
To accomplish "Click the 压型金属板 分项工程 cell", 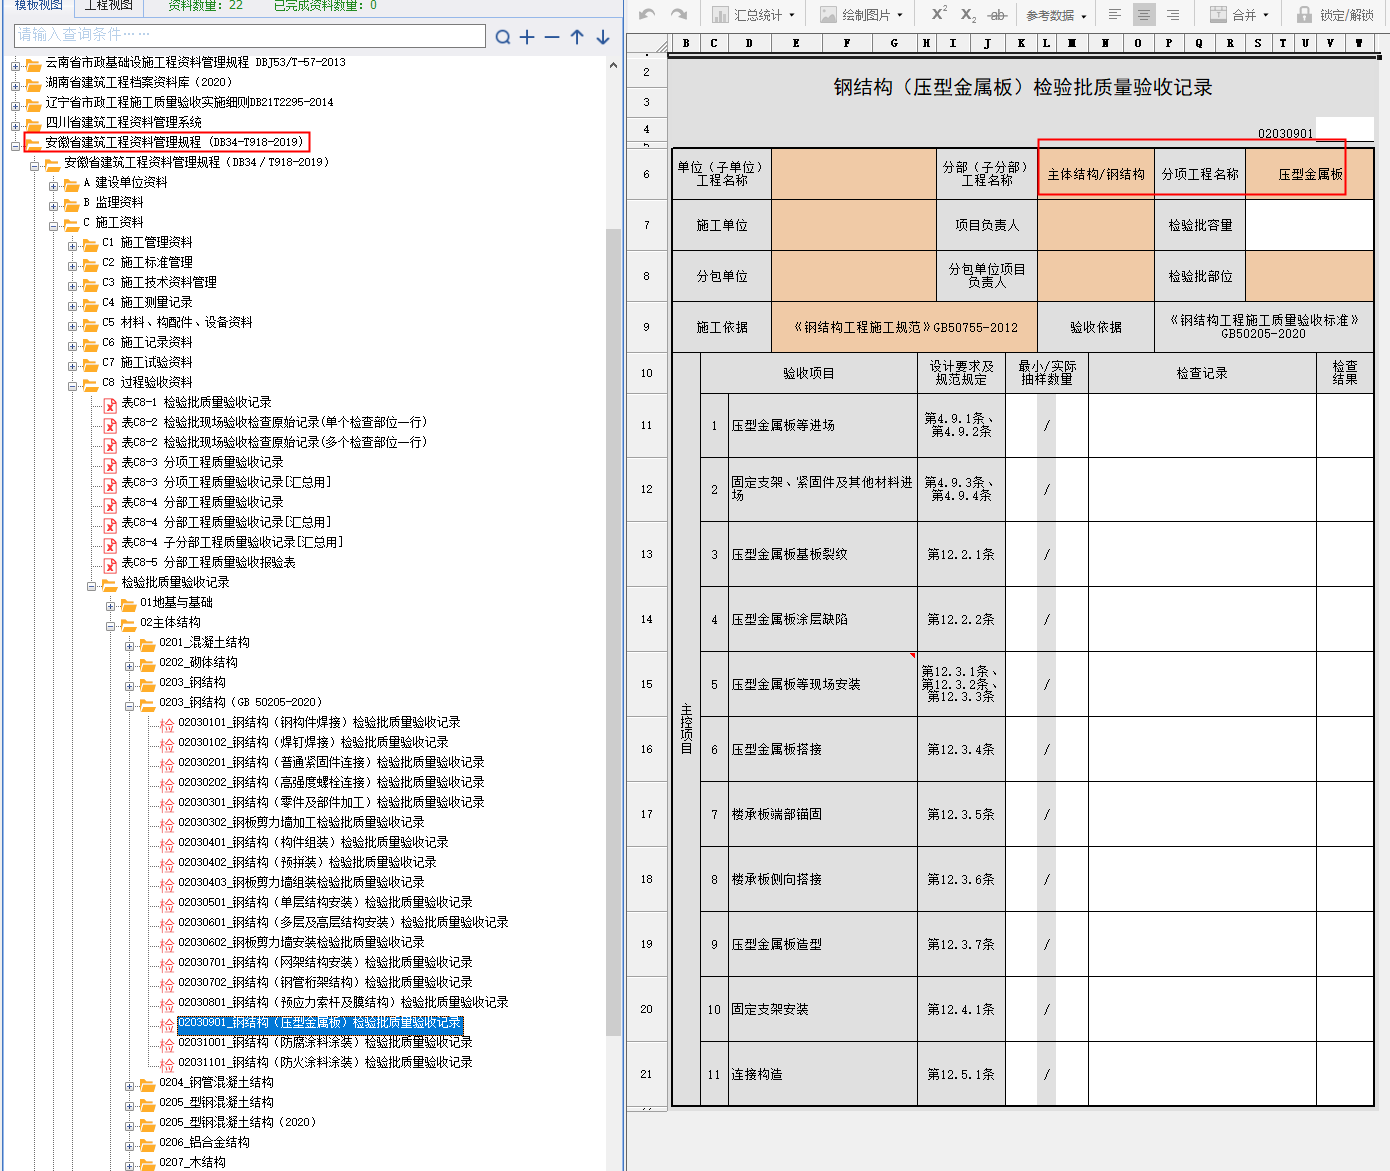I will click(1310, 174).
